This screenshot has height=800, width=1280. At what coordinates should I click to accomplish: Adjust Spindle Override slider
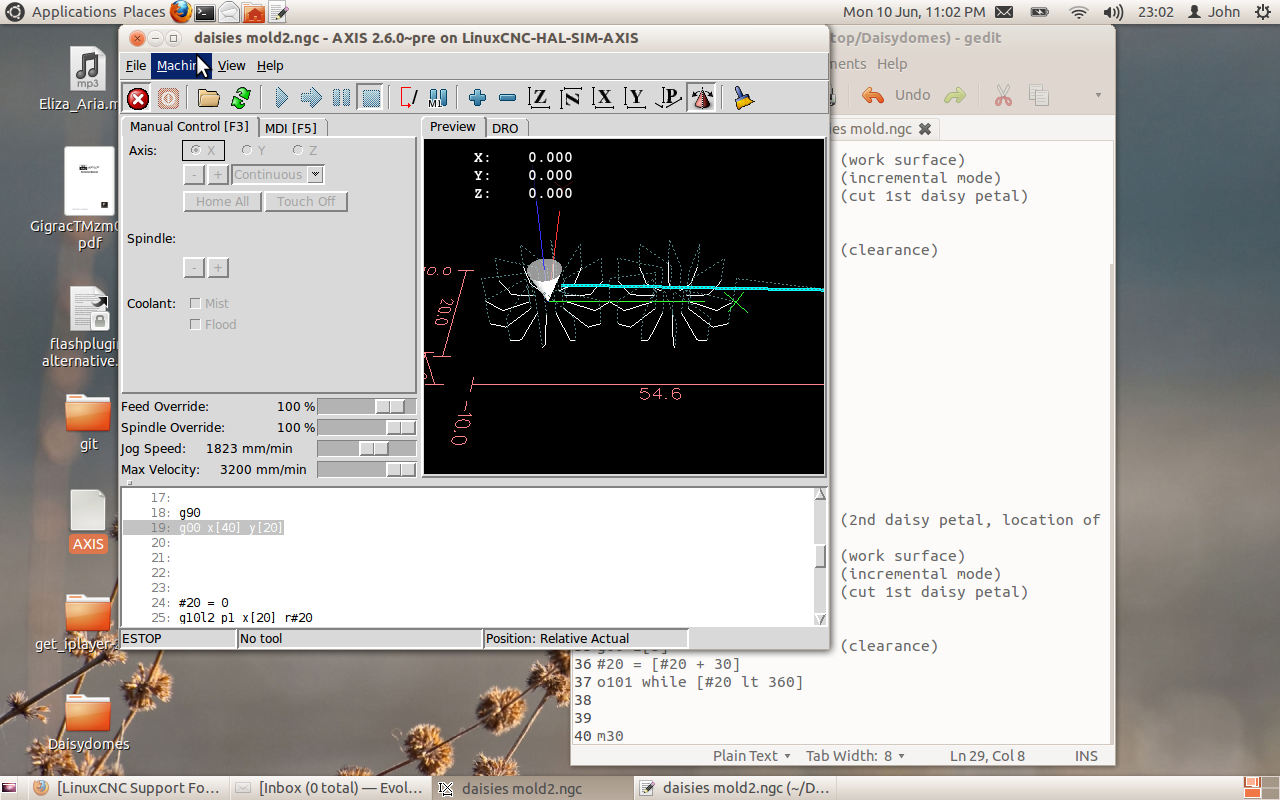[x=366, y=427]
